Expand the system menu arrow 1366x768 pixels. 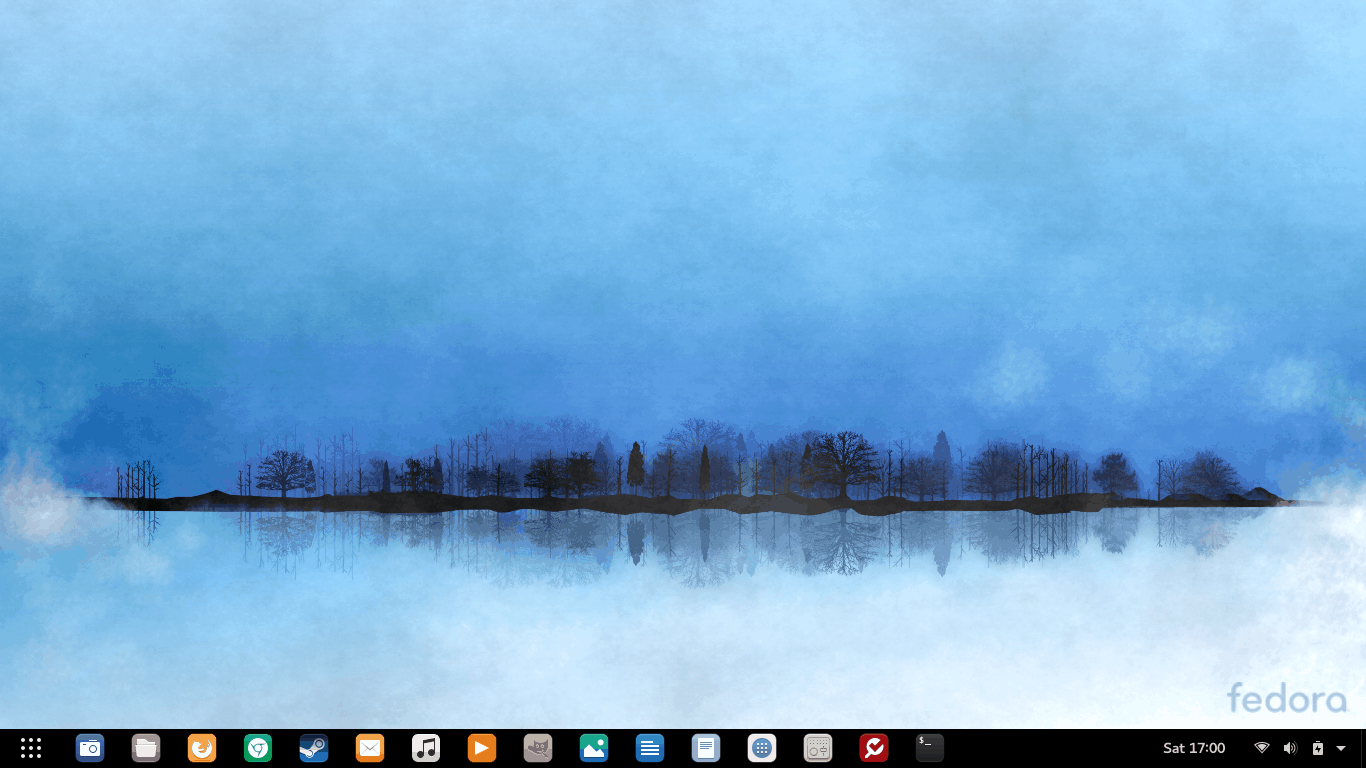coord(1341,748)
